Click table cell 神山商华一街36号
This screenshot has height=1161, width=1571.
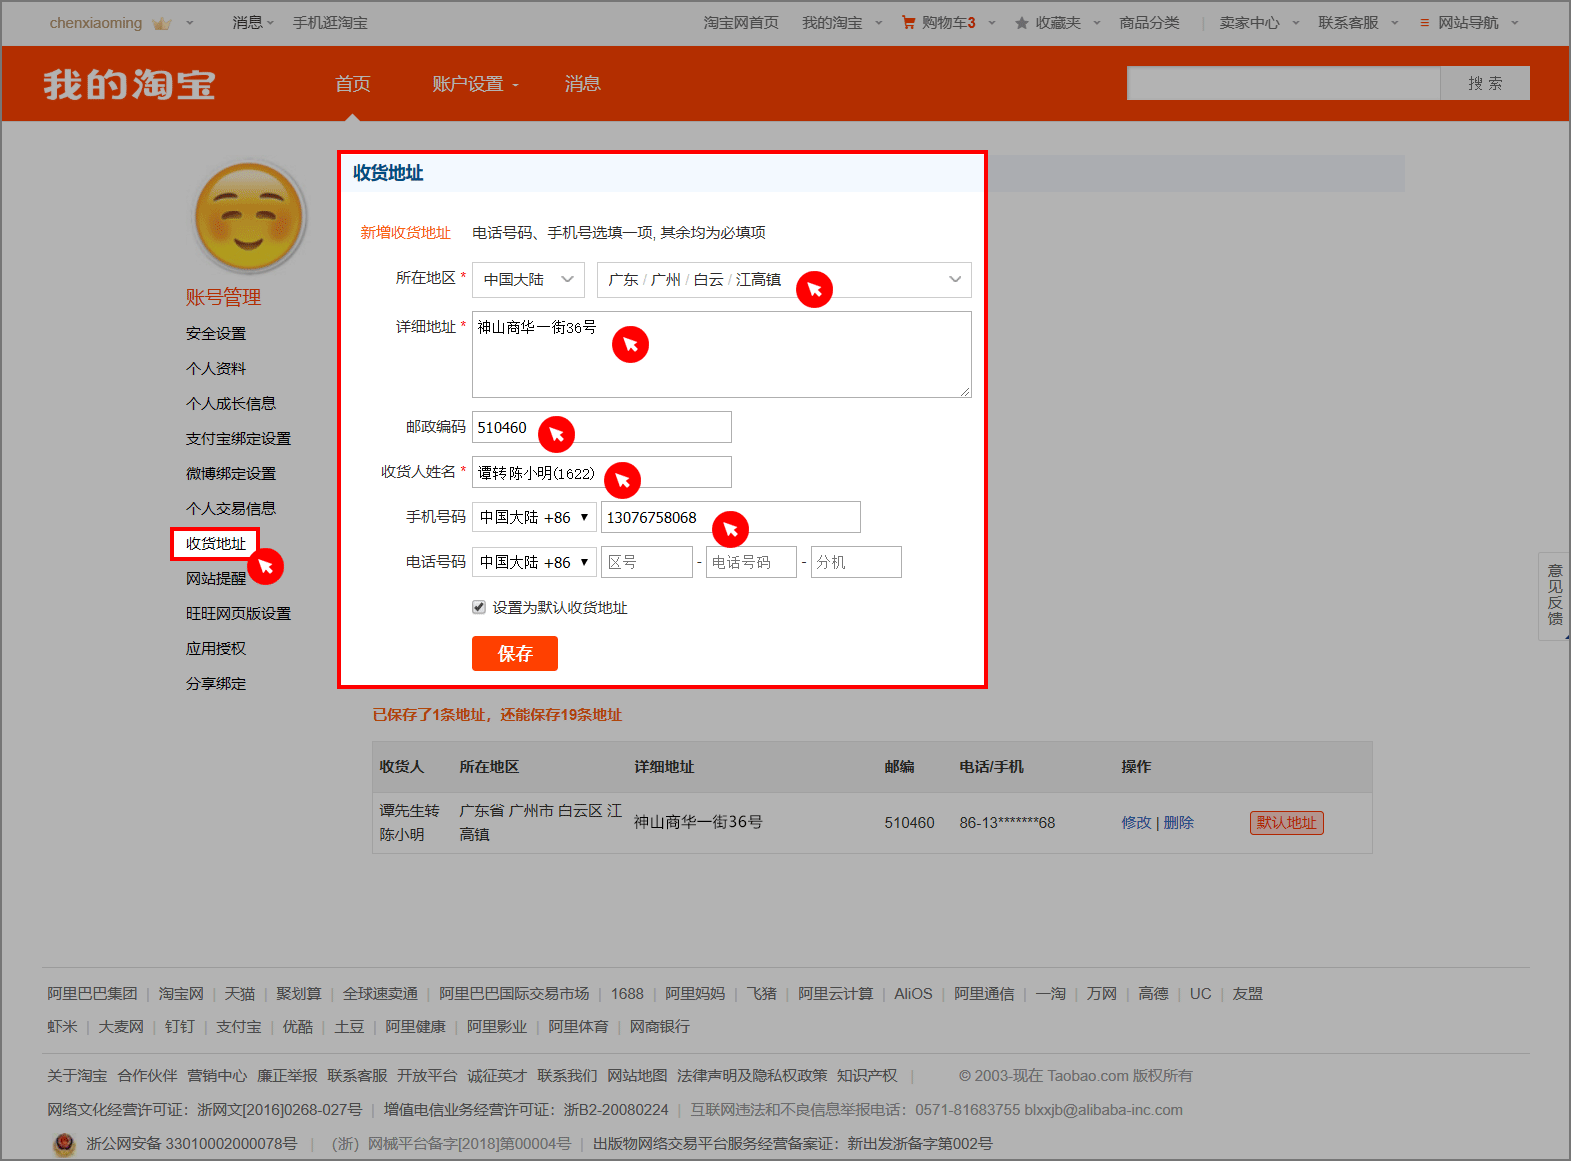(x=698, y=822)
